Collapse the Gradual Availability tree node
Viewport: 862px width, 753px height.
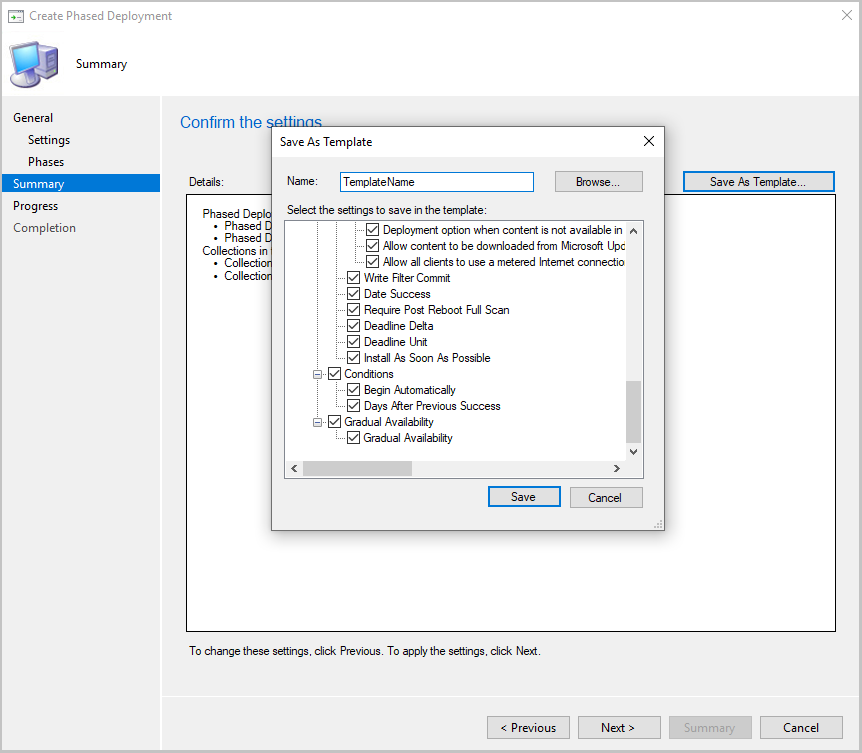pyautogui.click(x=317, y=422)
